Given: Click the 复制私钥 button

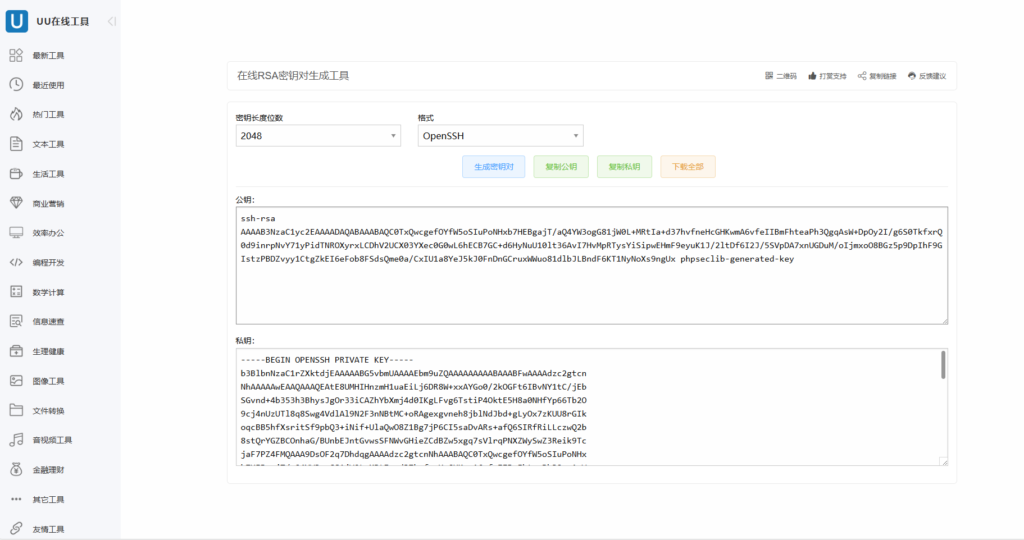Looking at the screenshot, I should [x=624, y=167].
